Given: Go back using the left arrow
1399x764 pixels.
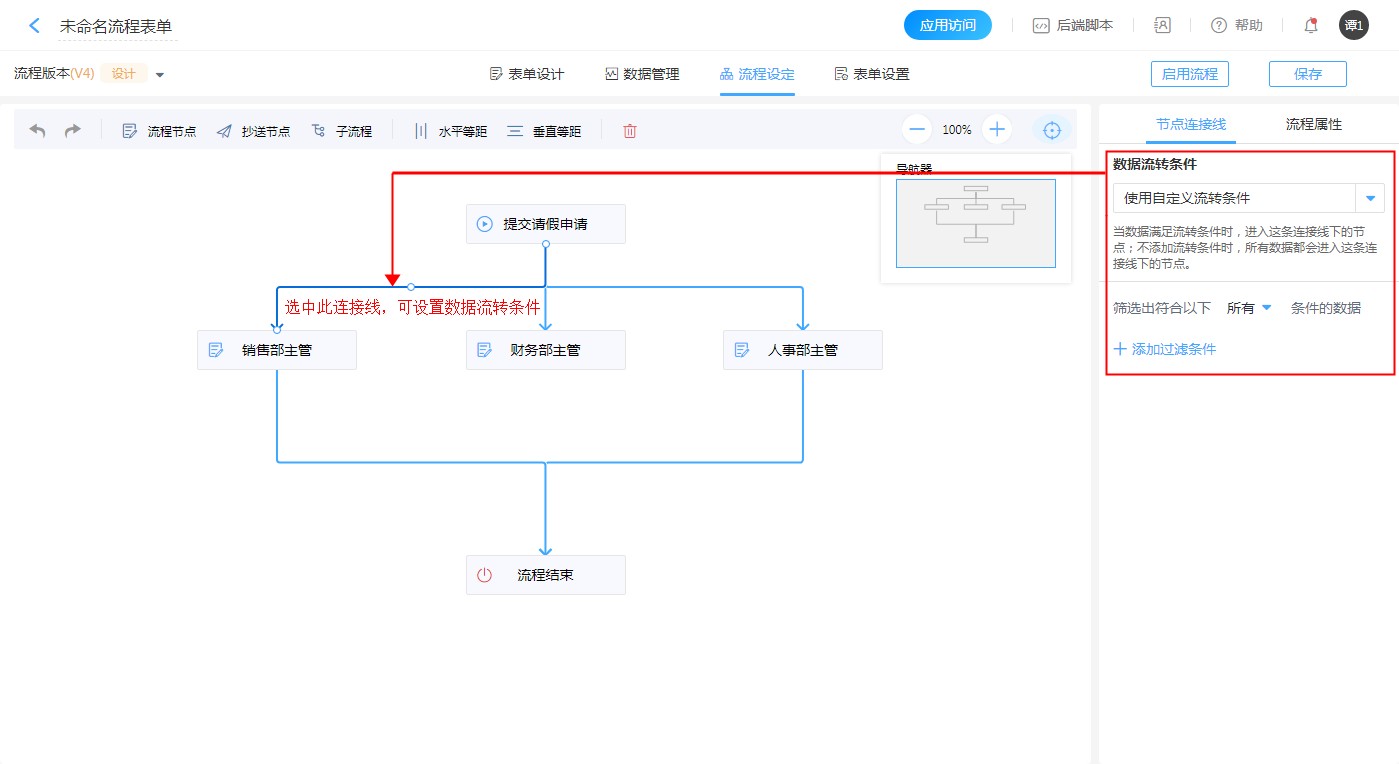Looking at the screenshot, I should (35, 26).
